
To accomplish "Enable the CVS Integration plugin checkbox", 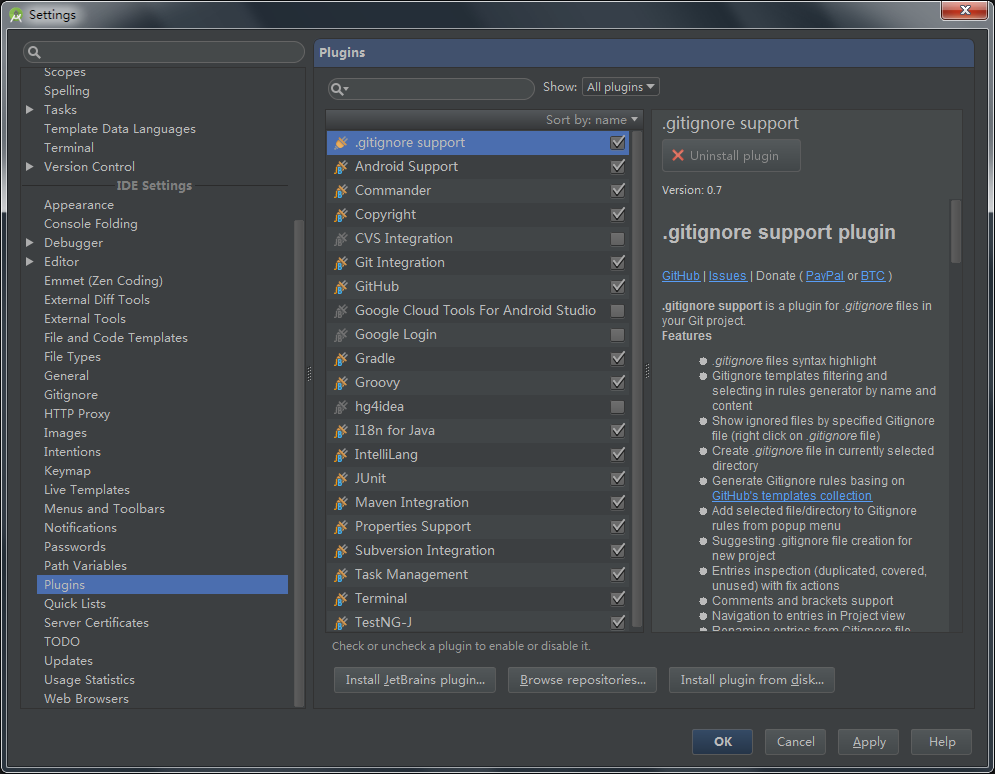I will (x=617, y=239).
